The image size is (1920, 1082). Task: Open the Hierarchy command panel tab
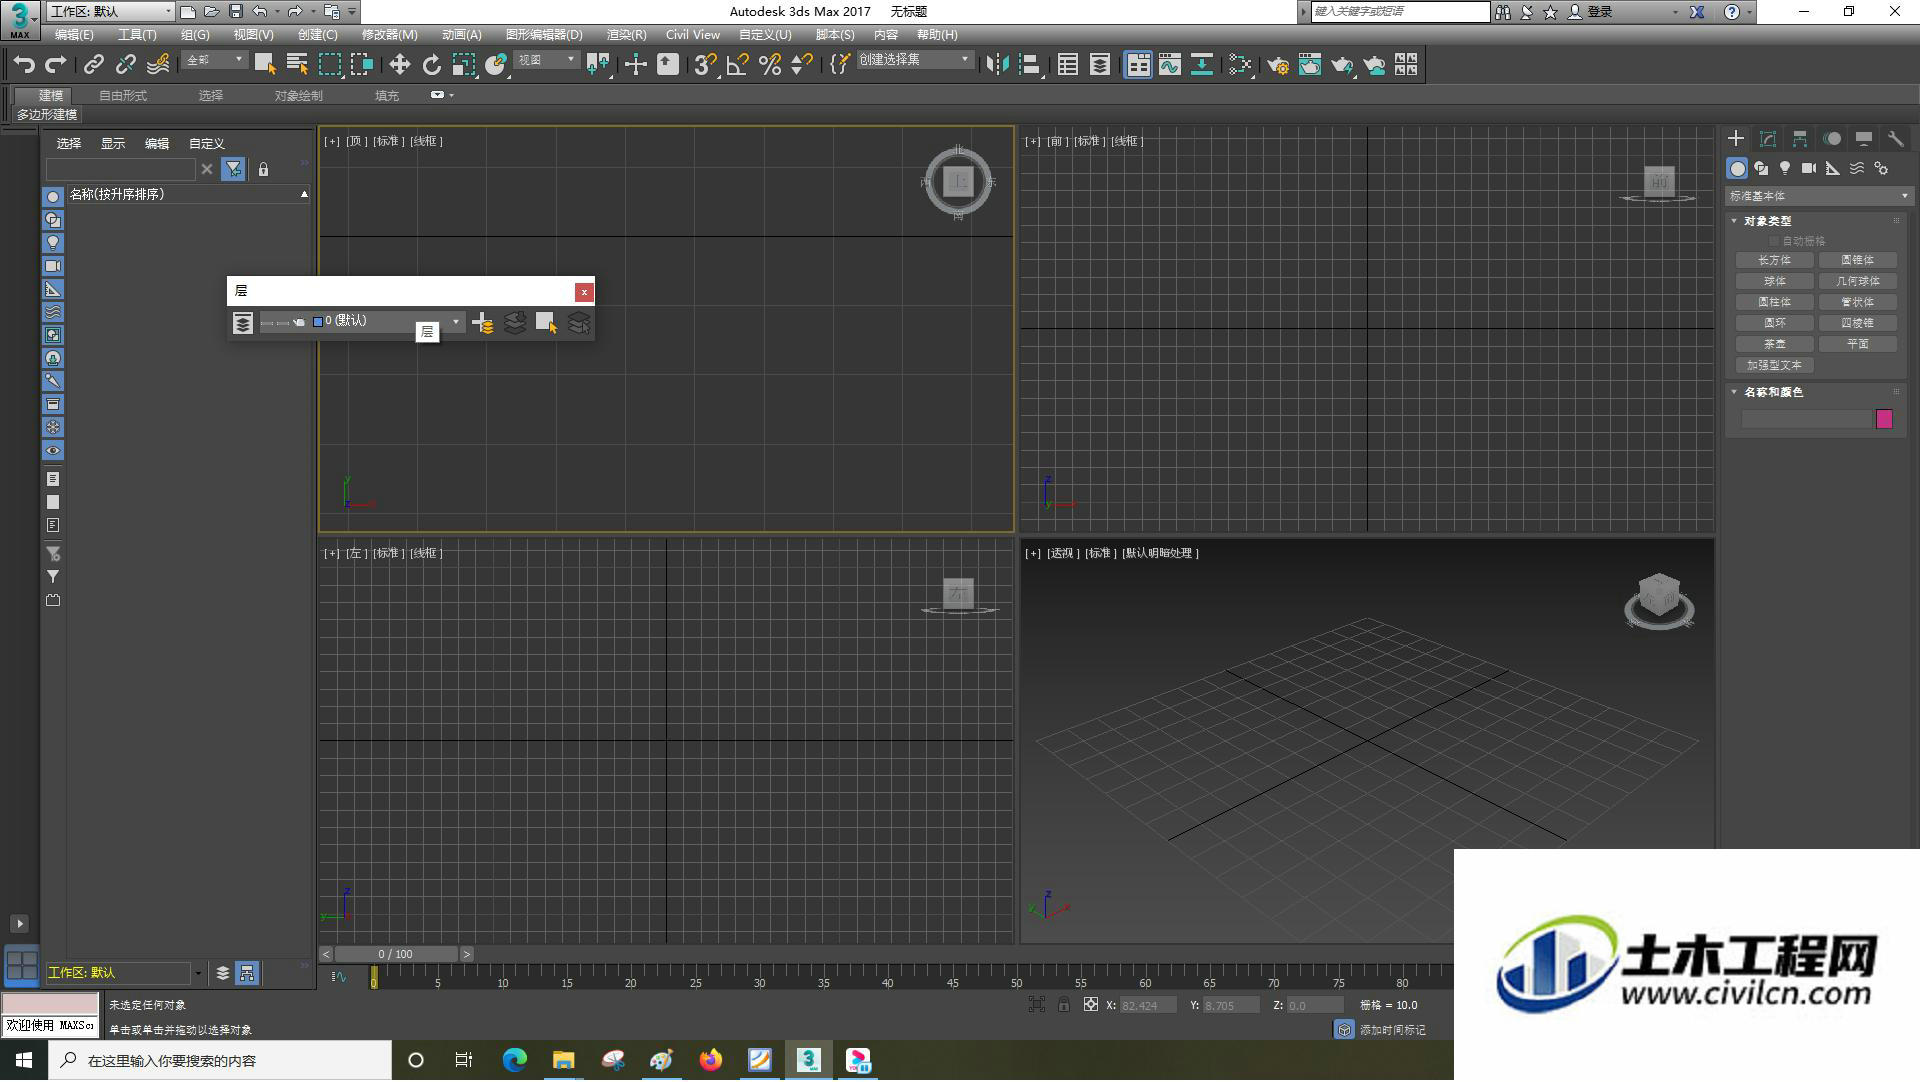[x=1800, y=139]
